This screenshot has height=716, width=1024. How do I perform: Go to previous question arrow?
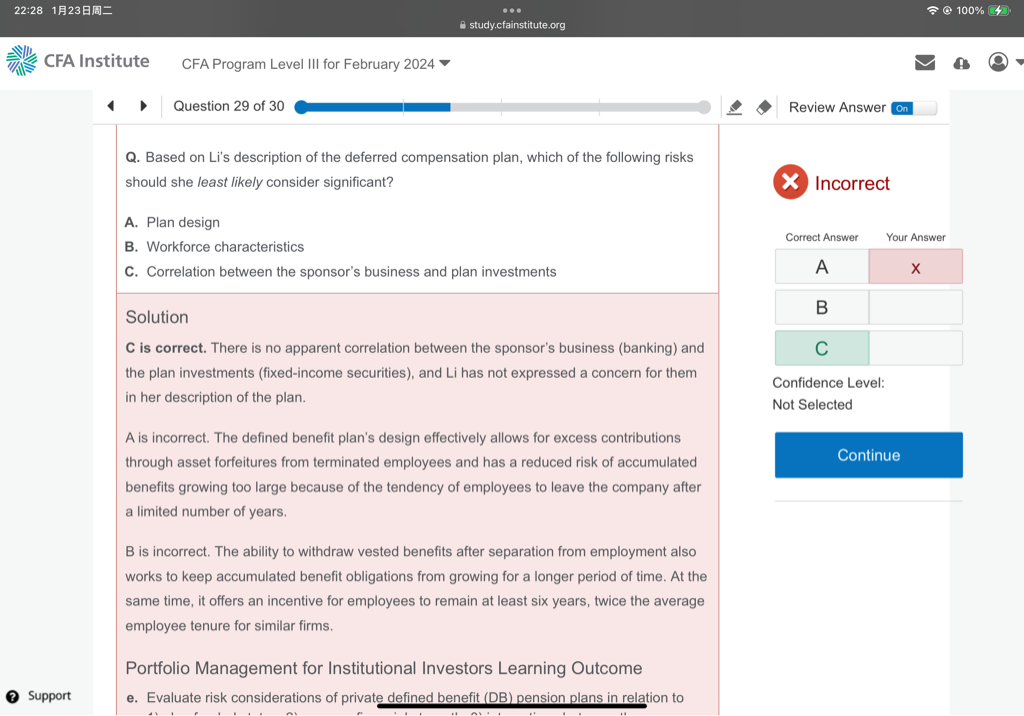111,106
